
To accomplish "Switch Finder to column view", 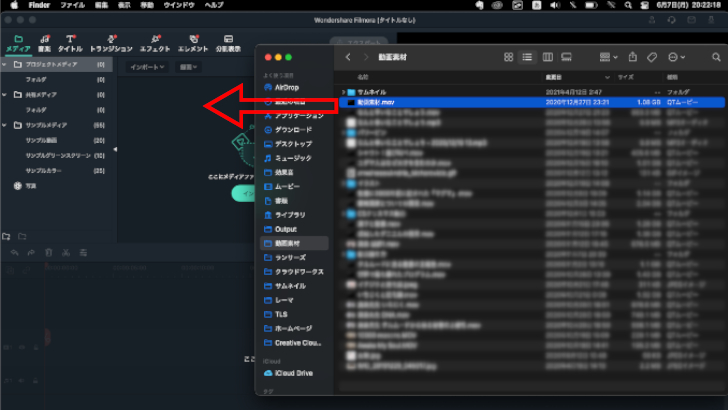I will (x=547, y=57).
